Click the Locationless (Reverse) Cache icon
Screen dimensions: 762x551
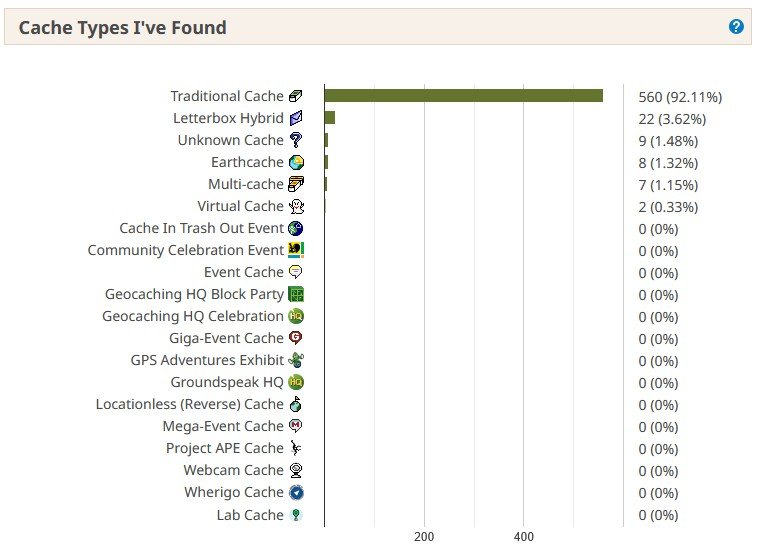click(295, 404)
